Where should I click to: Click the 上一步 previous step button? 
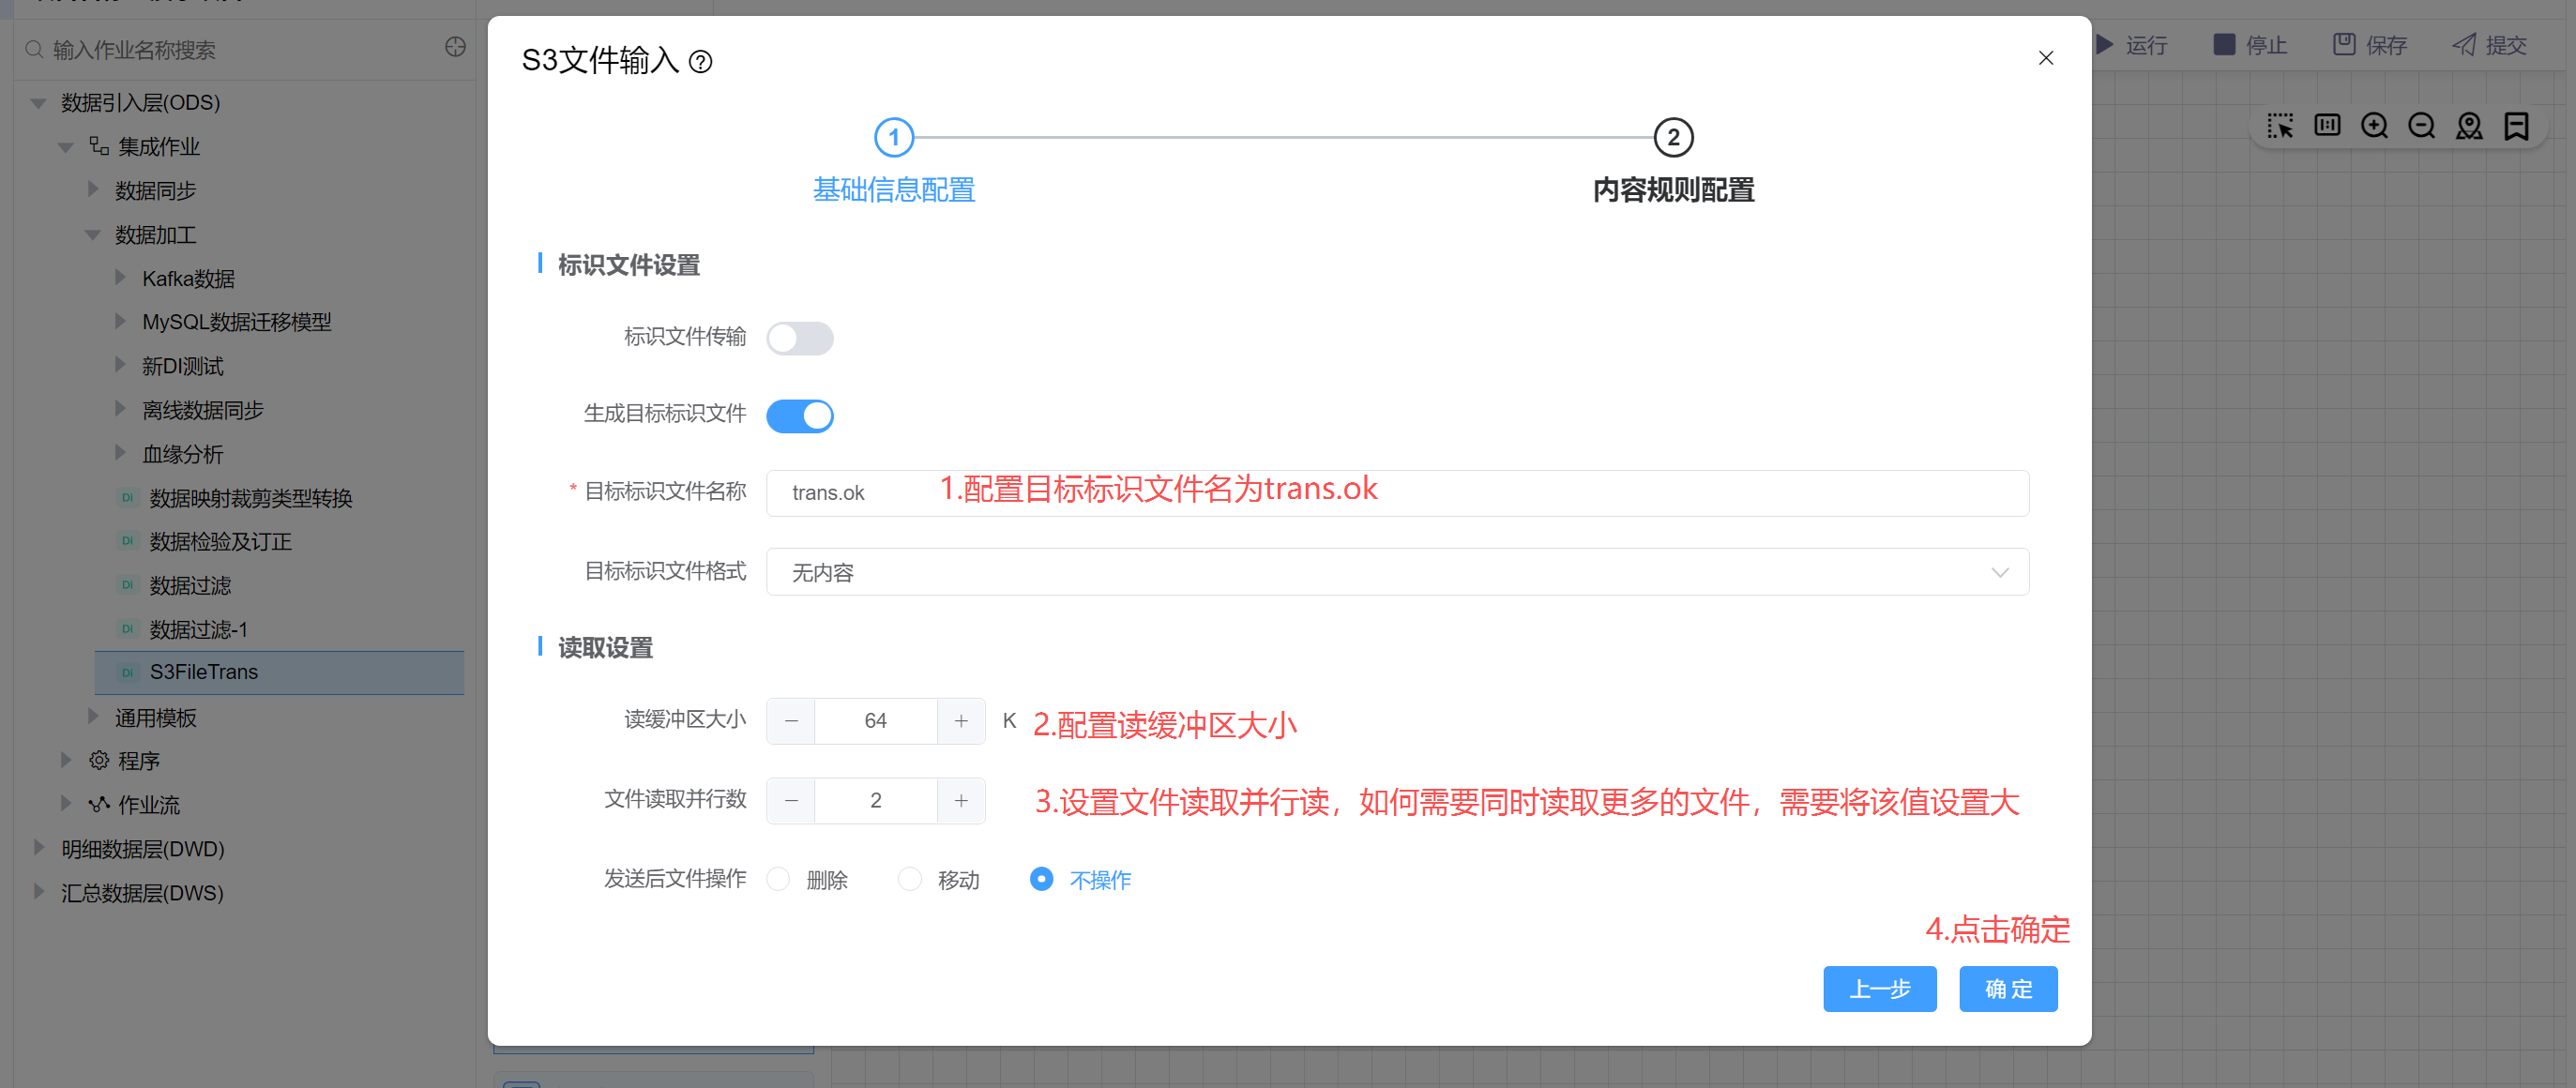[x=1879, y=989]
